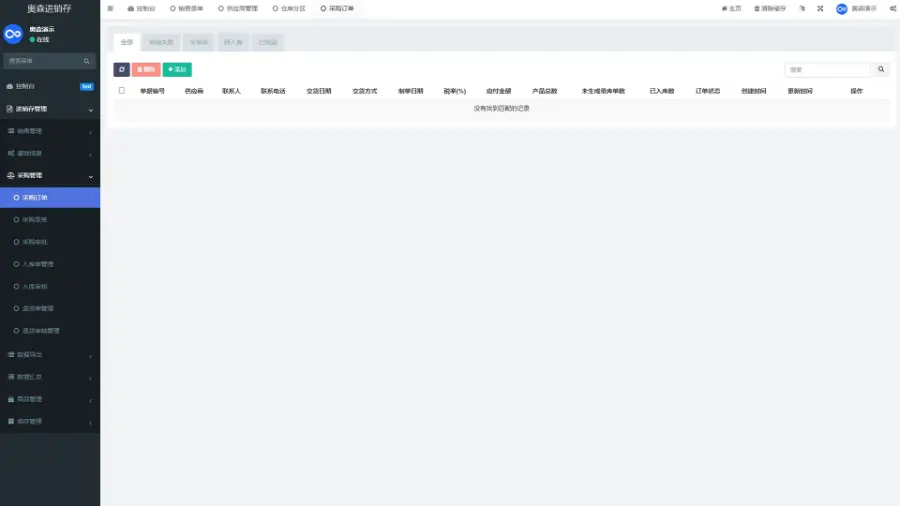The width and height of the screenshot is (900, 506).
Task: Click the refresh icon button above table
Action: pos(121,70)
